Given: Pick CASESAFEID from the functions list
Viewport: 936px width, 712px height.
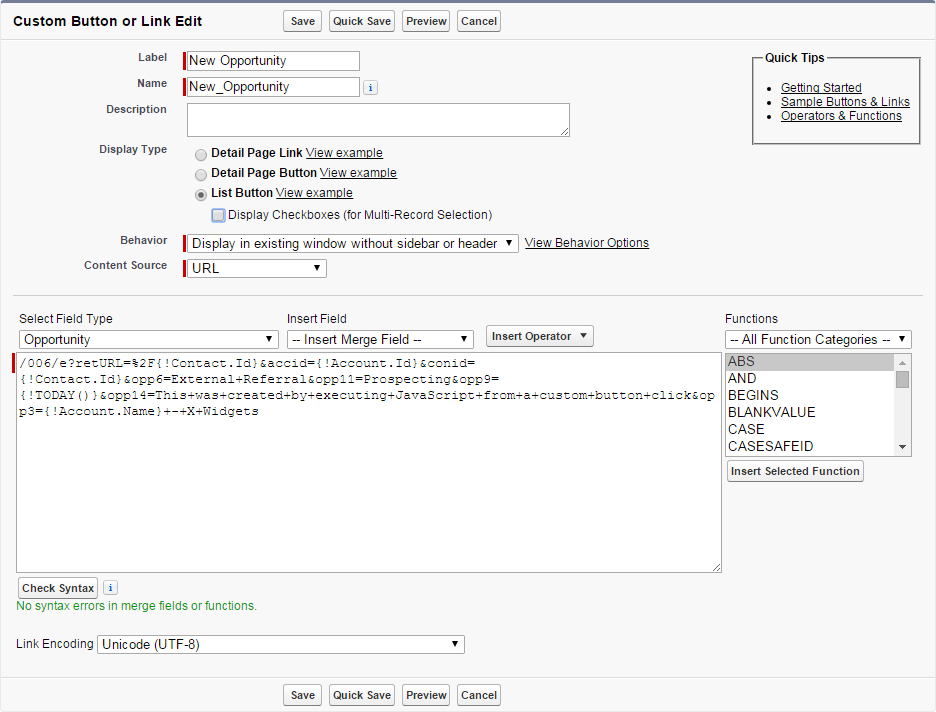Looking at the screenshot, I should 770,446.
